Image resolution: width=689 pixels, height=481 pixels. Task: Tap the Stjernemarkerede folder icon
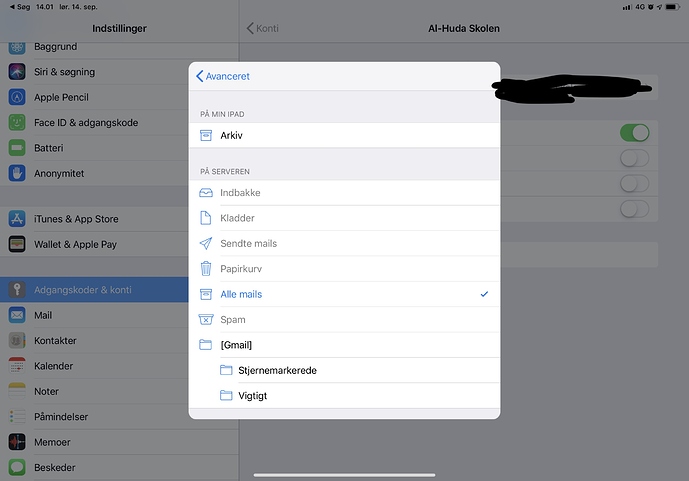(226, 370)
